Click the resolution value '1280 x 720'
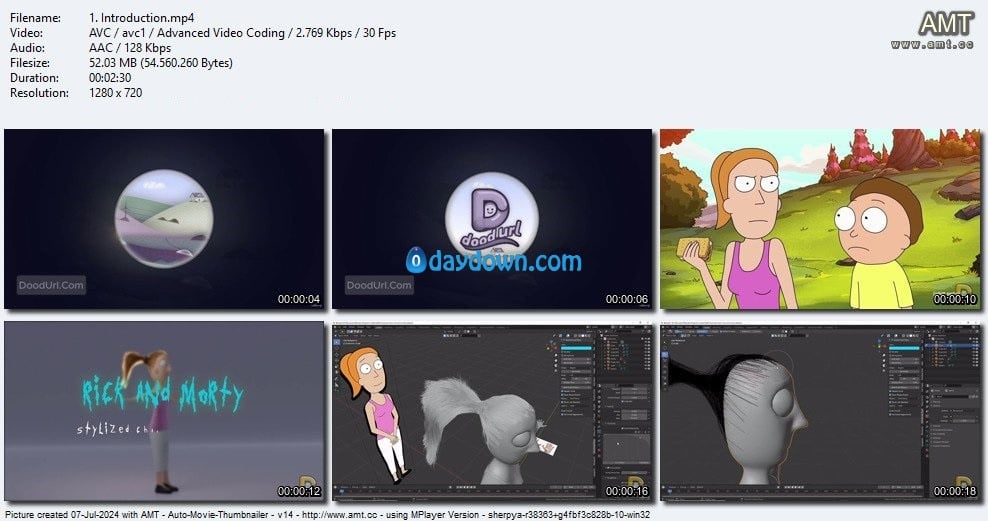988x521 pixels. point(116,93)
